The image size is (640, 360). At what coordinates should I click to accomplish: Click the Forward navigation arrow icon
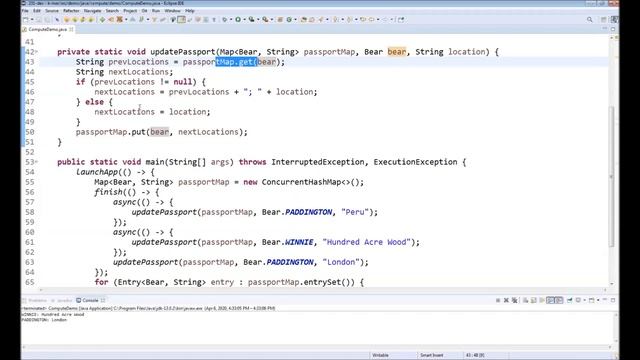(384, 19)
